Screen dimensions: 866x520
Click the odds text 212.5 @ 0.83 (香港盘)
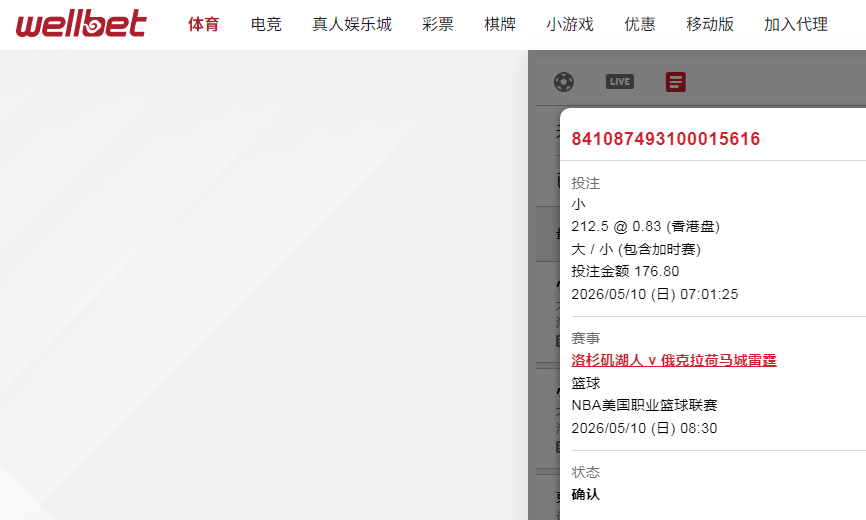pyautogui.click(x=645, y=226)
